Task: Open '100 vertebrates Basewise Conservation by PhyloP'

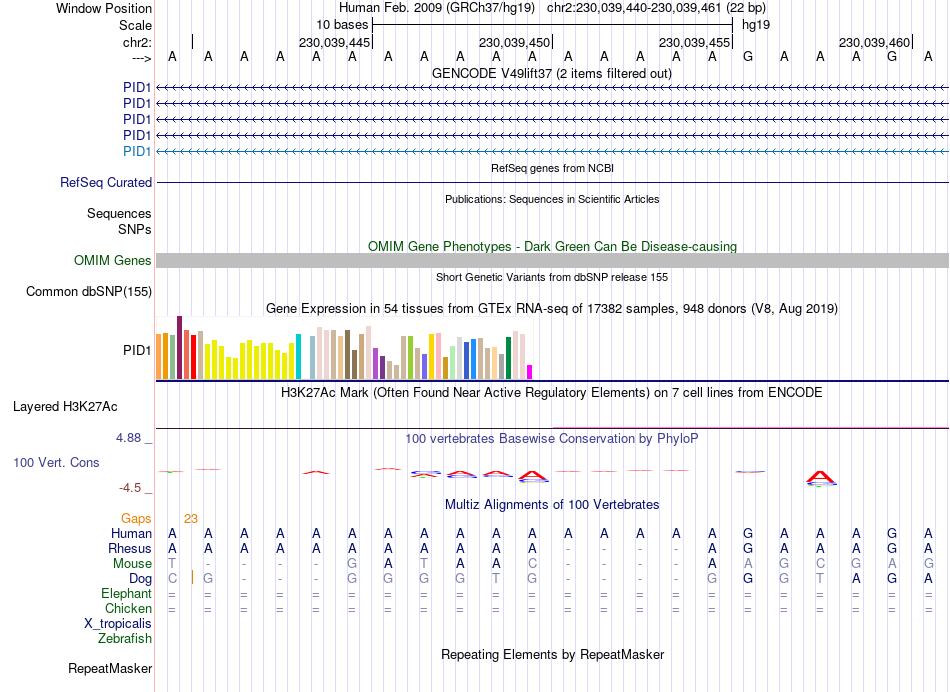Action: click(551, 438)
